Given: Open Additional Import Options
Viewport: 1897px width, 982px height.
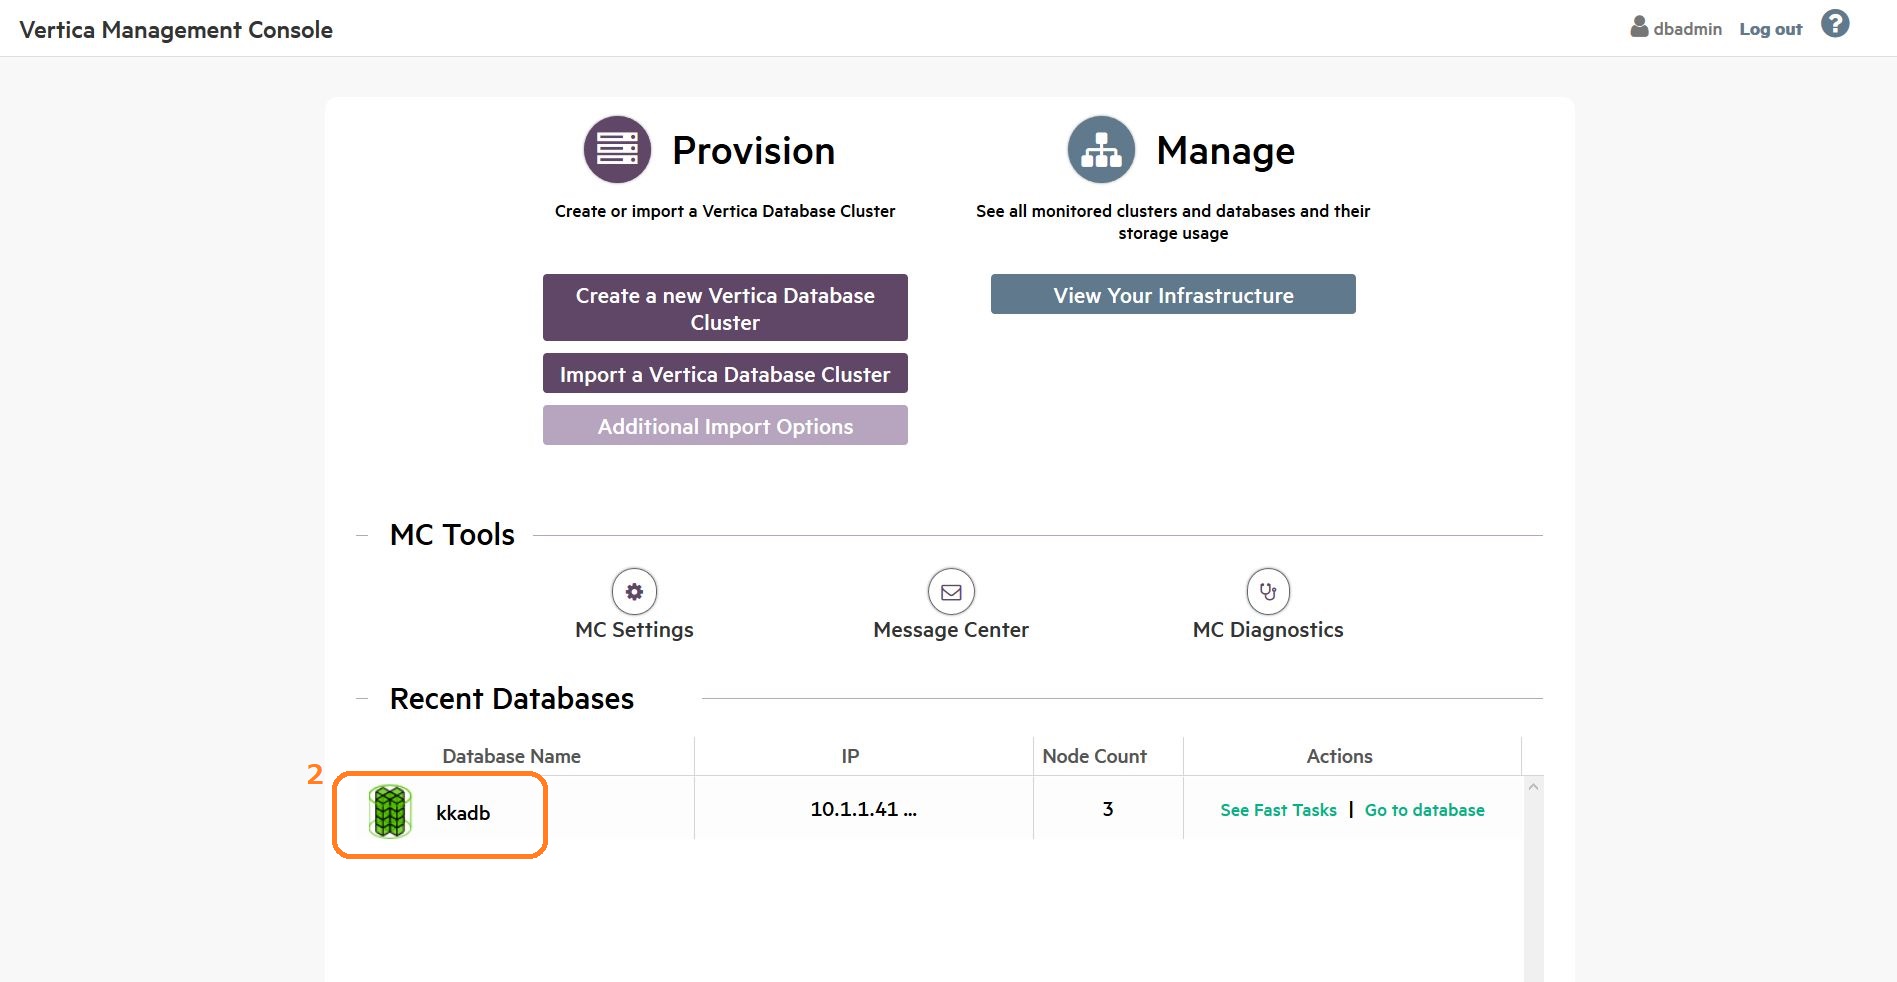Looking at the screenshot, I should [725, 426].
